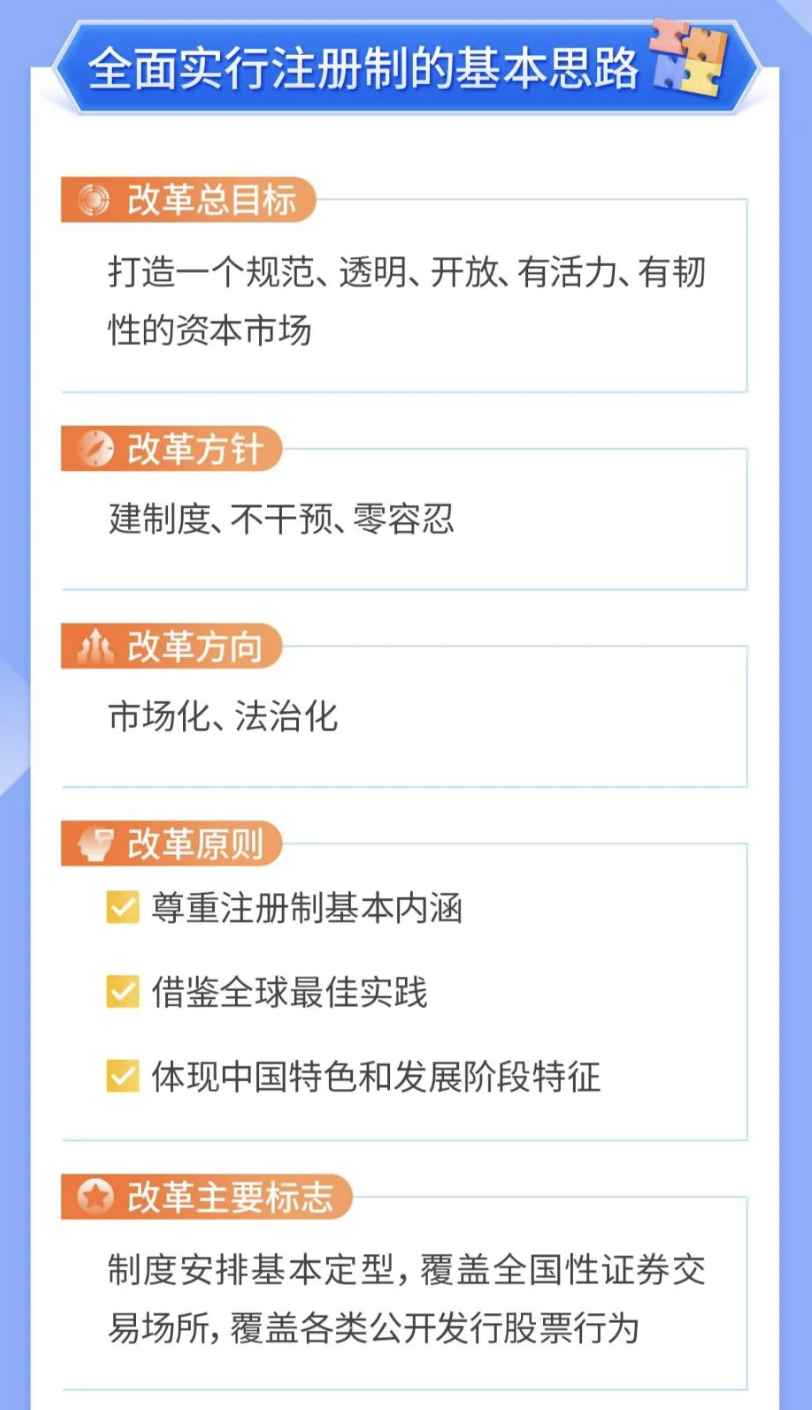
Task: Click the target icon beside 改革总目标
Action: tap(96, 200)
